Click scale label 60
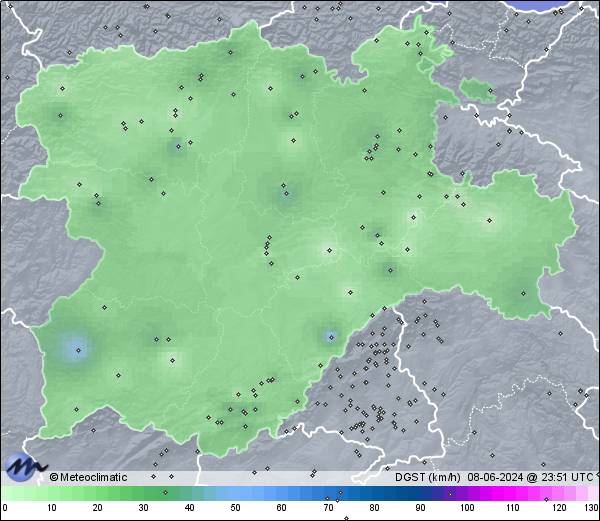Image resolution: width=600 pixels, height=521 pixels. [282, 508]
